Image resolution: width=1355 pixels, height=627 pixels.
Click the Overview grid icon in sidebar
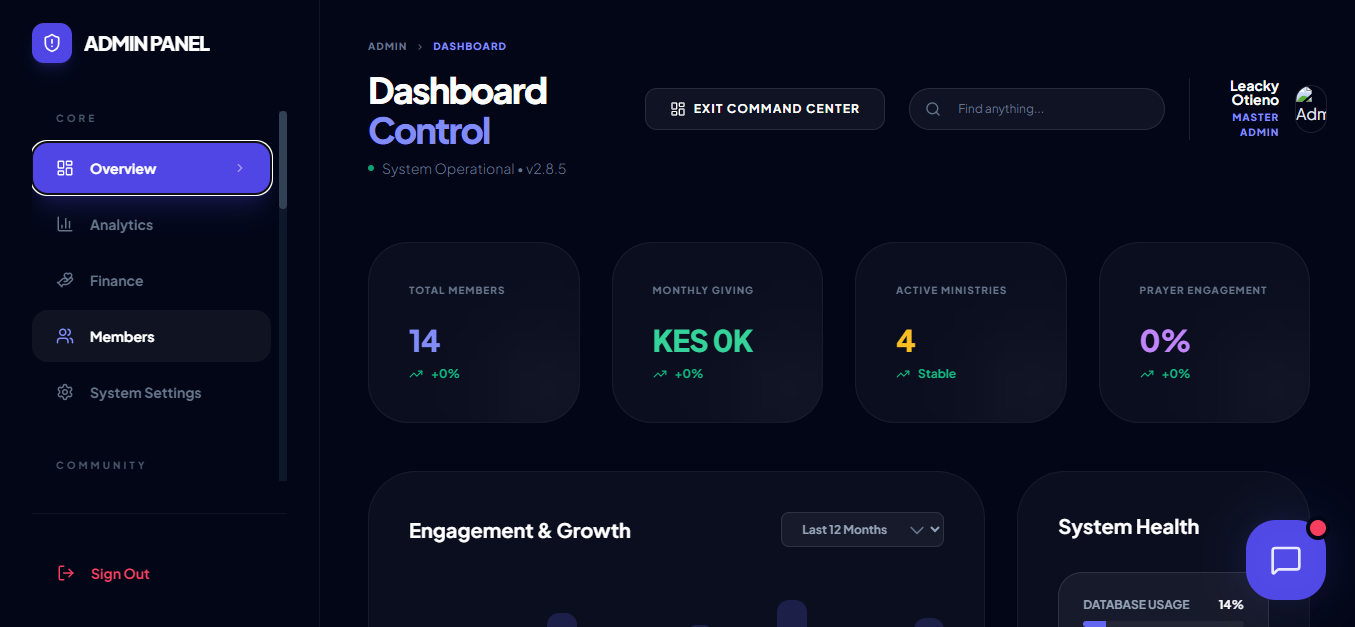pos(65,168)
